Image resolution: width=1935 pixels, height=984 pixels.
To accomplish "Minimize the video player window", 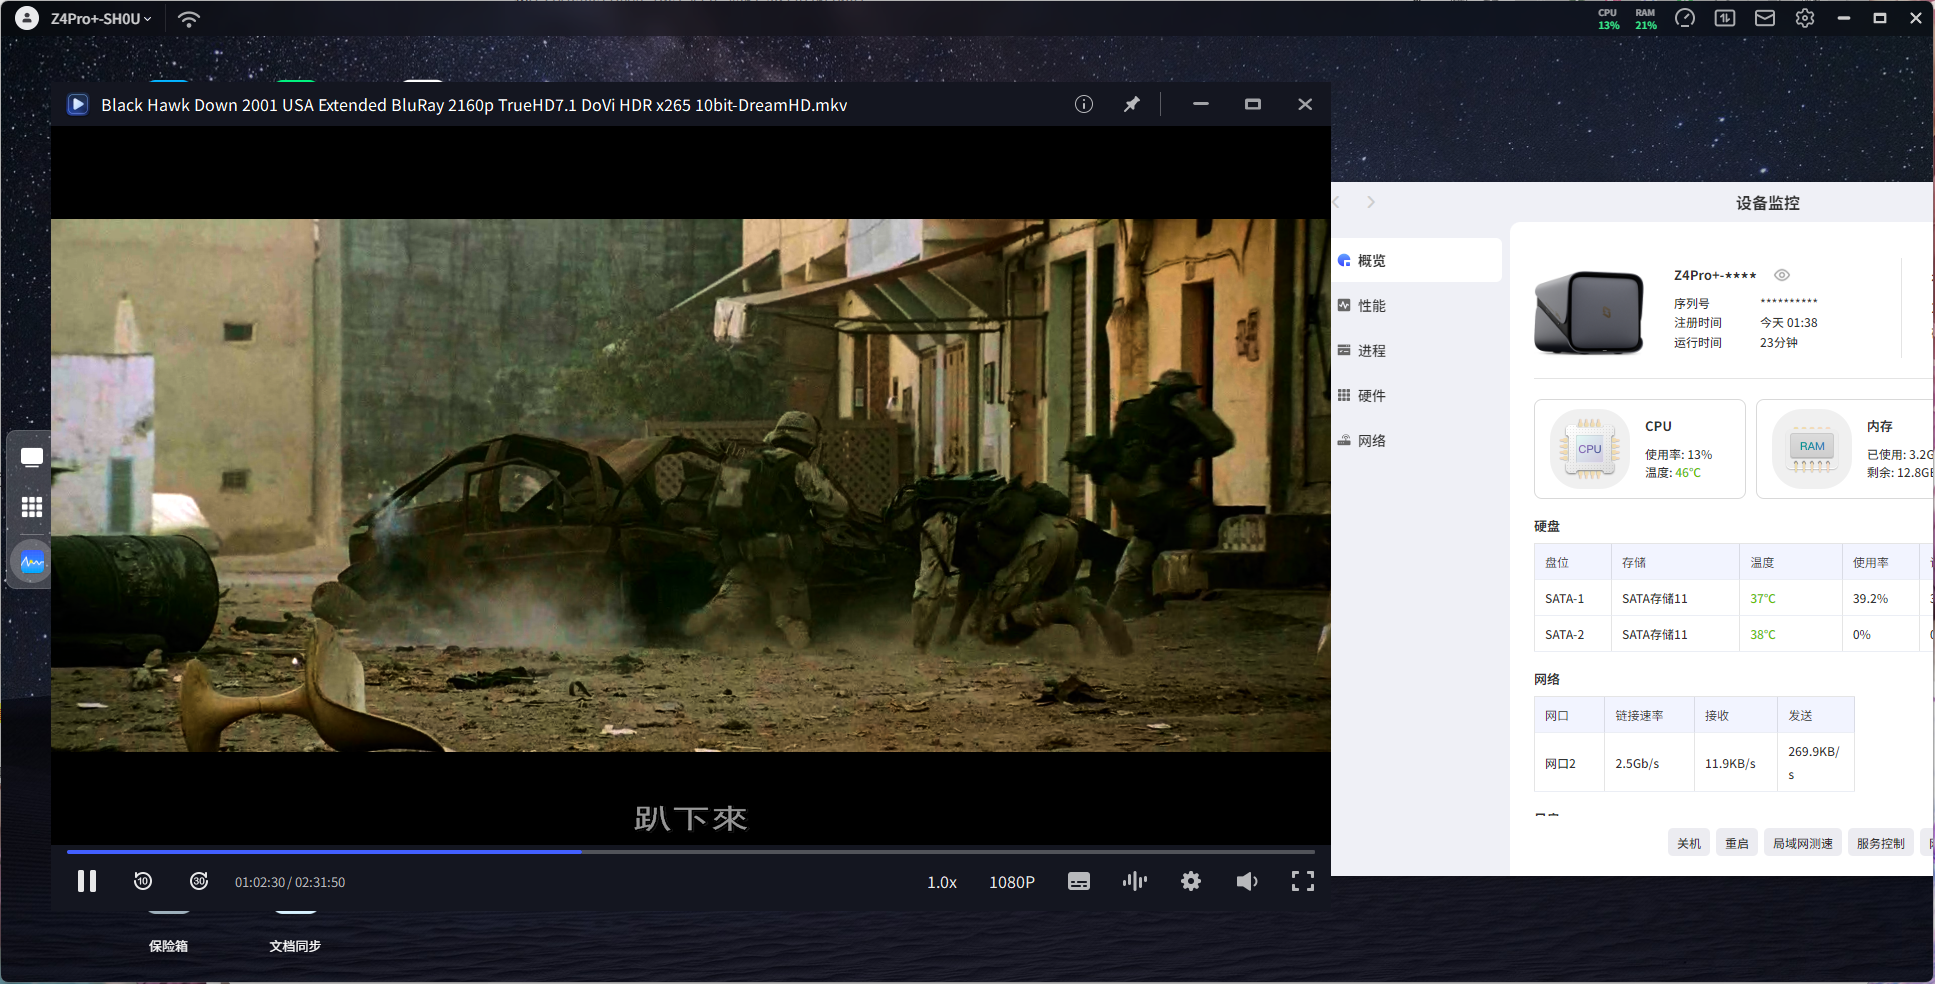I will pos(1201,104).
